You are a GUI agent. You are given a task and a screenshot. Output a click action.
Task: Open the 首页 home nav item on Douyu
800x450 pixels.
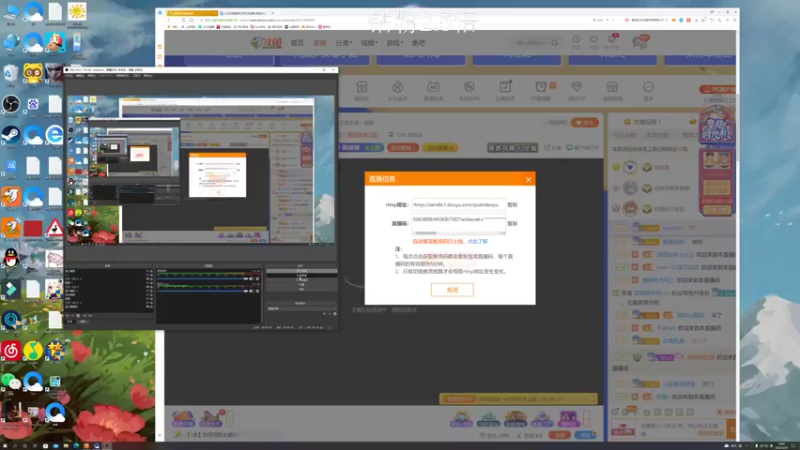click(297, 43)
